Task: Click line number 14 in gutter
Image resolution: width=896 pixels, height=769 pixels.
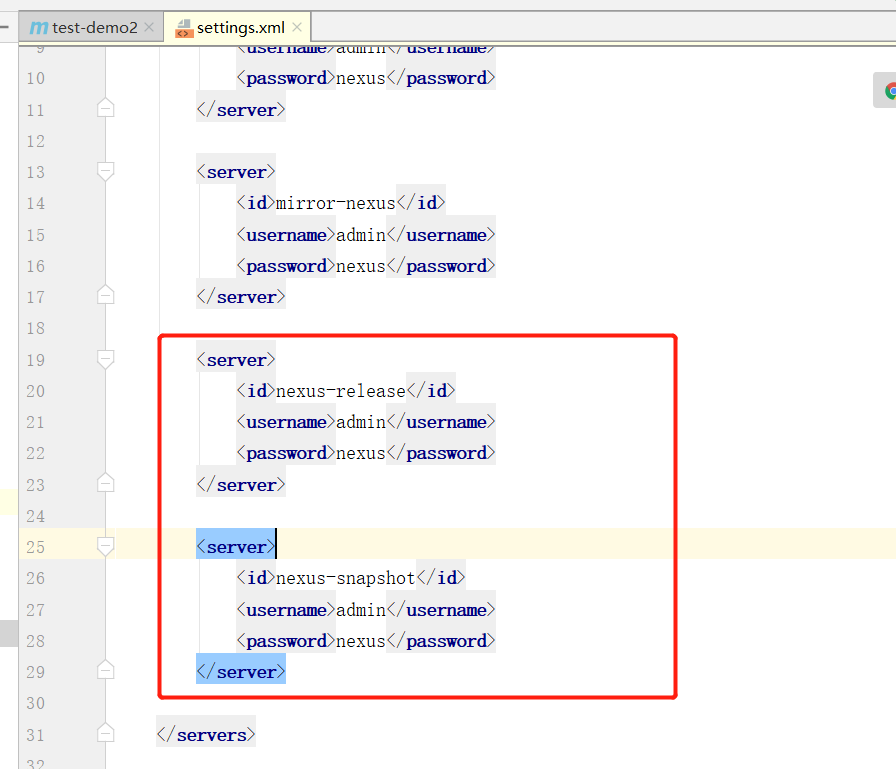Action: tap(35, 203)
